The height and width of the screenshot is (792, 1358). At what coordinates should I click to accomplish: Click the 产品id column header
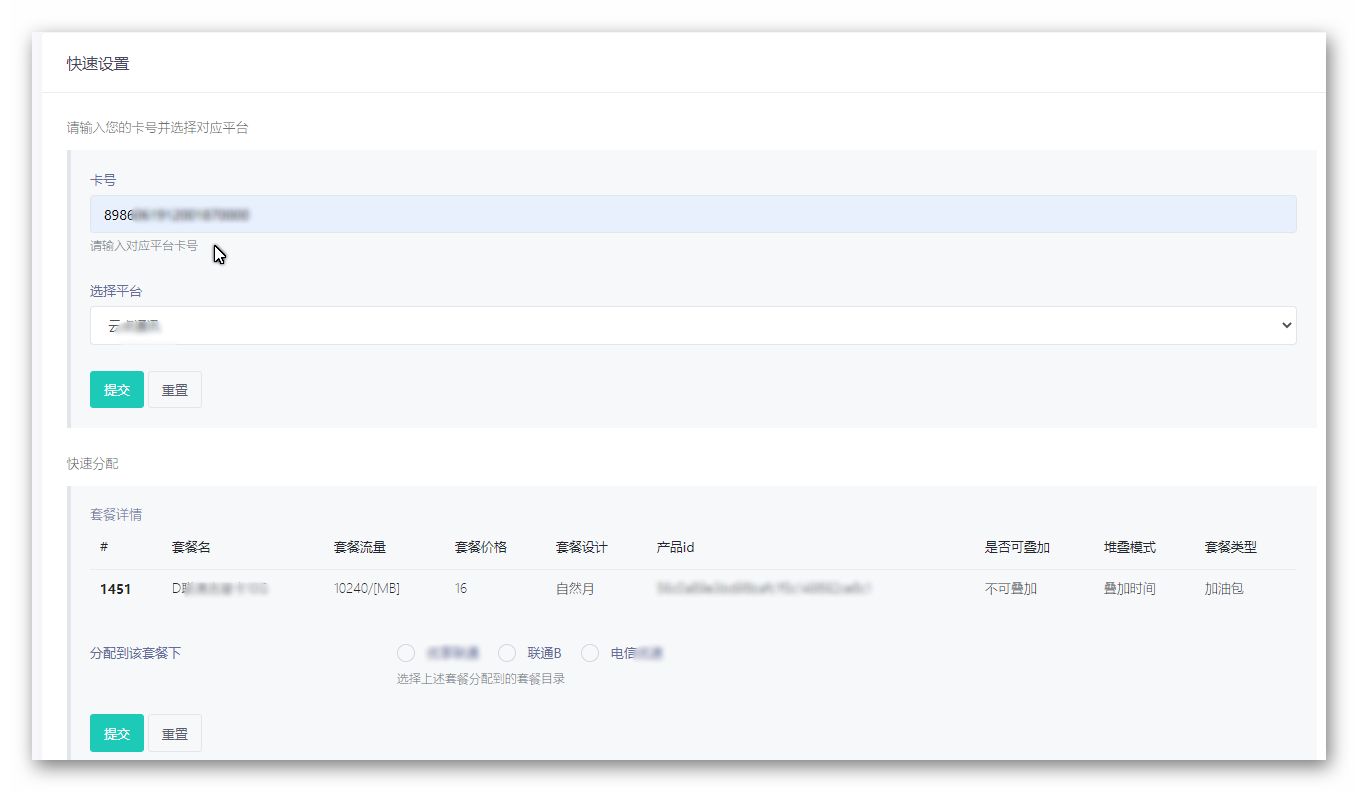click(x=676, y=547)
